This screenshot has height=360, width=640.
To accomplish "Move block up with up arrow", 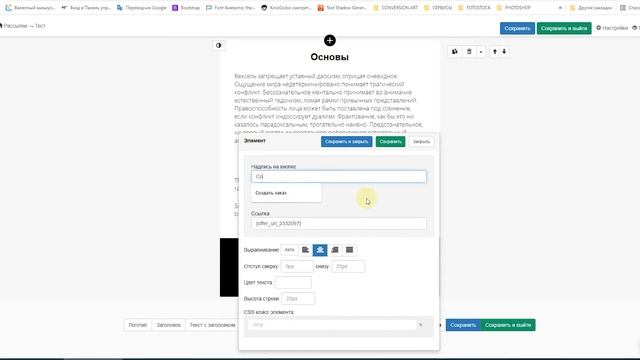I will 495,51.
